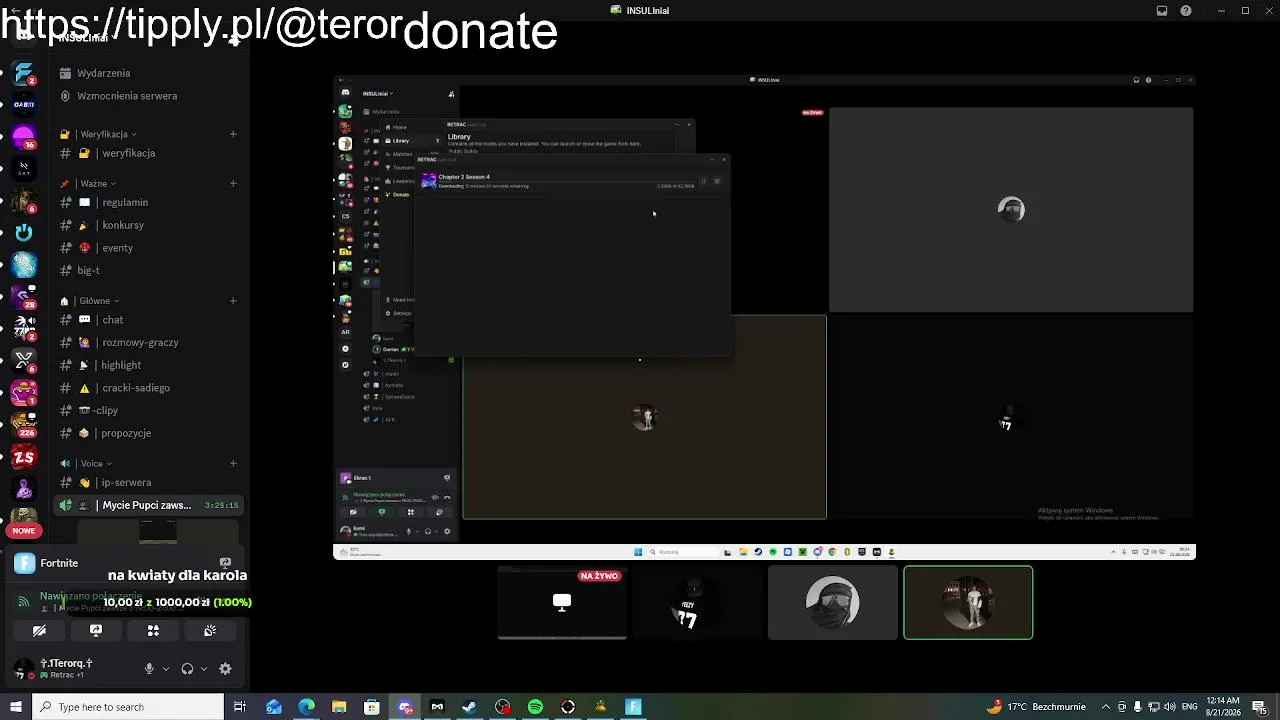Deafen the headphones
The image size is (1280, 720).
click(x=187, y=669)
